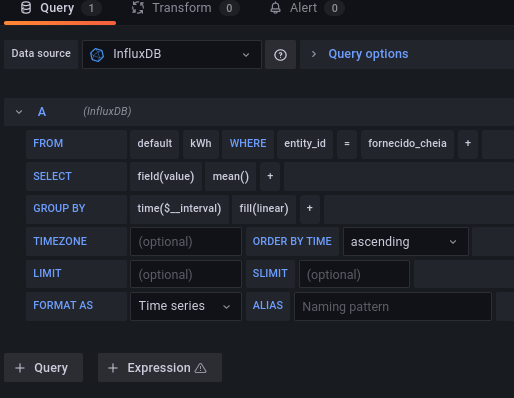Viewport: 514px width, 398px height.
Task: Select the default retention policy segment
Action: pos(155,144)
